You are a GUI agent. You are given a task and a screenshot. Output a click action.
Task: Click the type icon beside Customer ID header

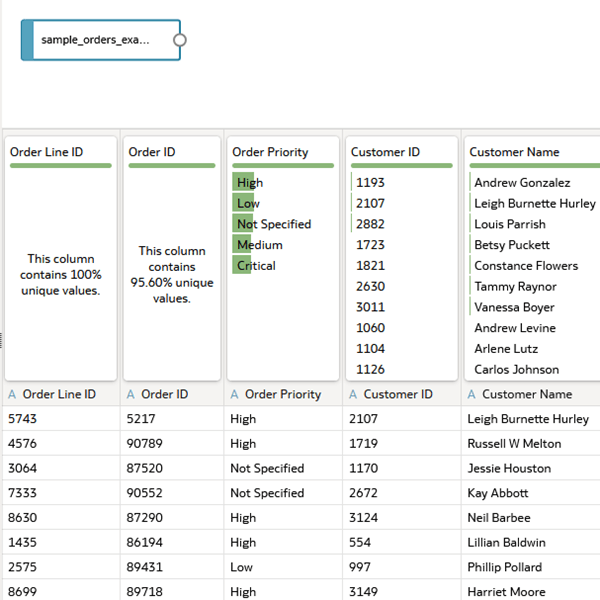pos(353,394)
